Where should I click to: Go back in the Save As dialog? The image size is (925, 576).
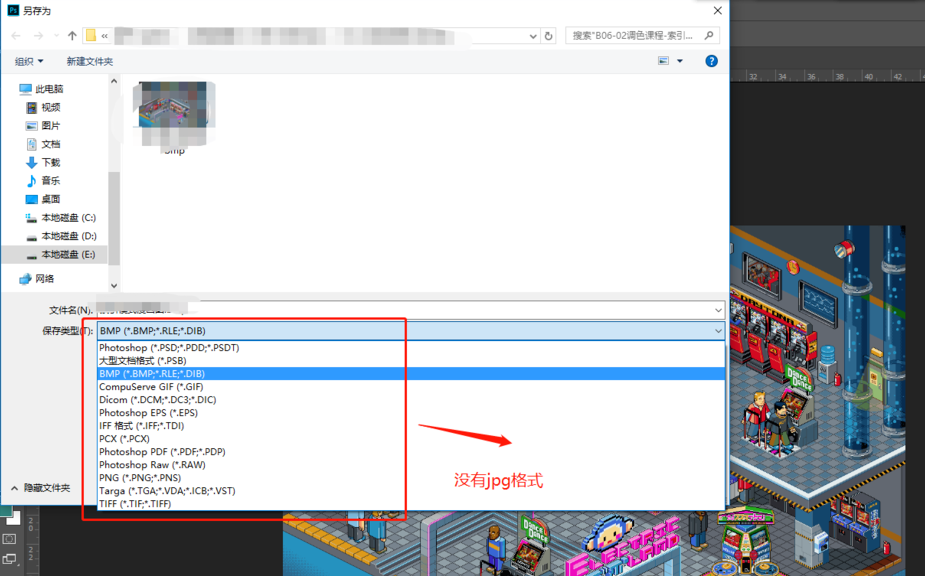click(x=16, y=36)
